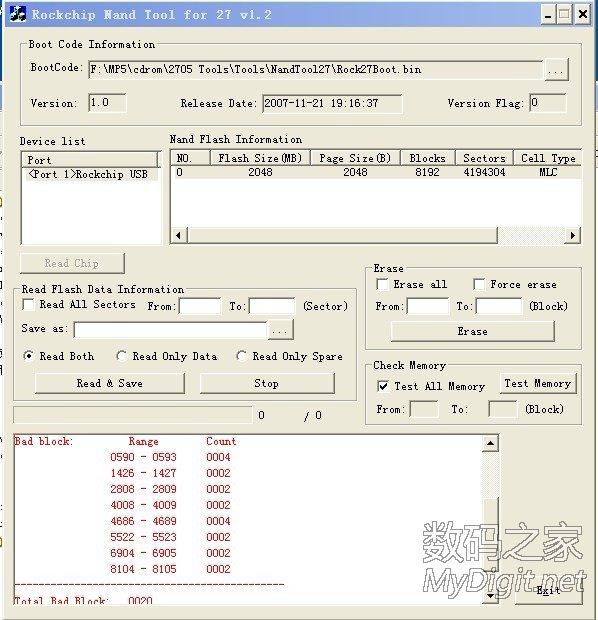
Task: Click the Blocks column header
Action: 428,158
